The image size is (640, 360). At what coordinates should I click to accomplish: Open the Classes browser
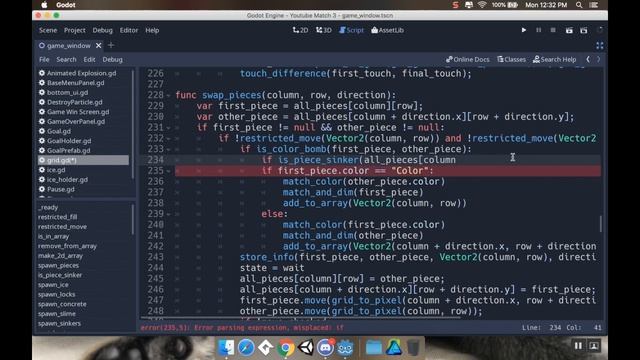pos(511,60)
